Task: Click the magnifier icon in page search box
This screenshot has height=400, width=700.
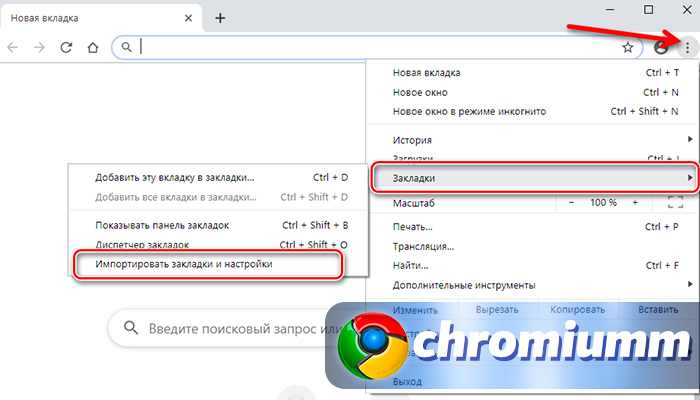Action: [x=130, y=328]
